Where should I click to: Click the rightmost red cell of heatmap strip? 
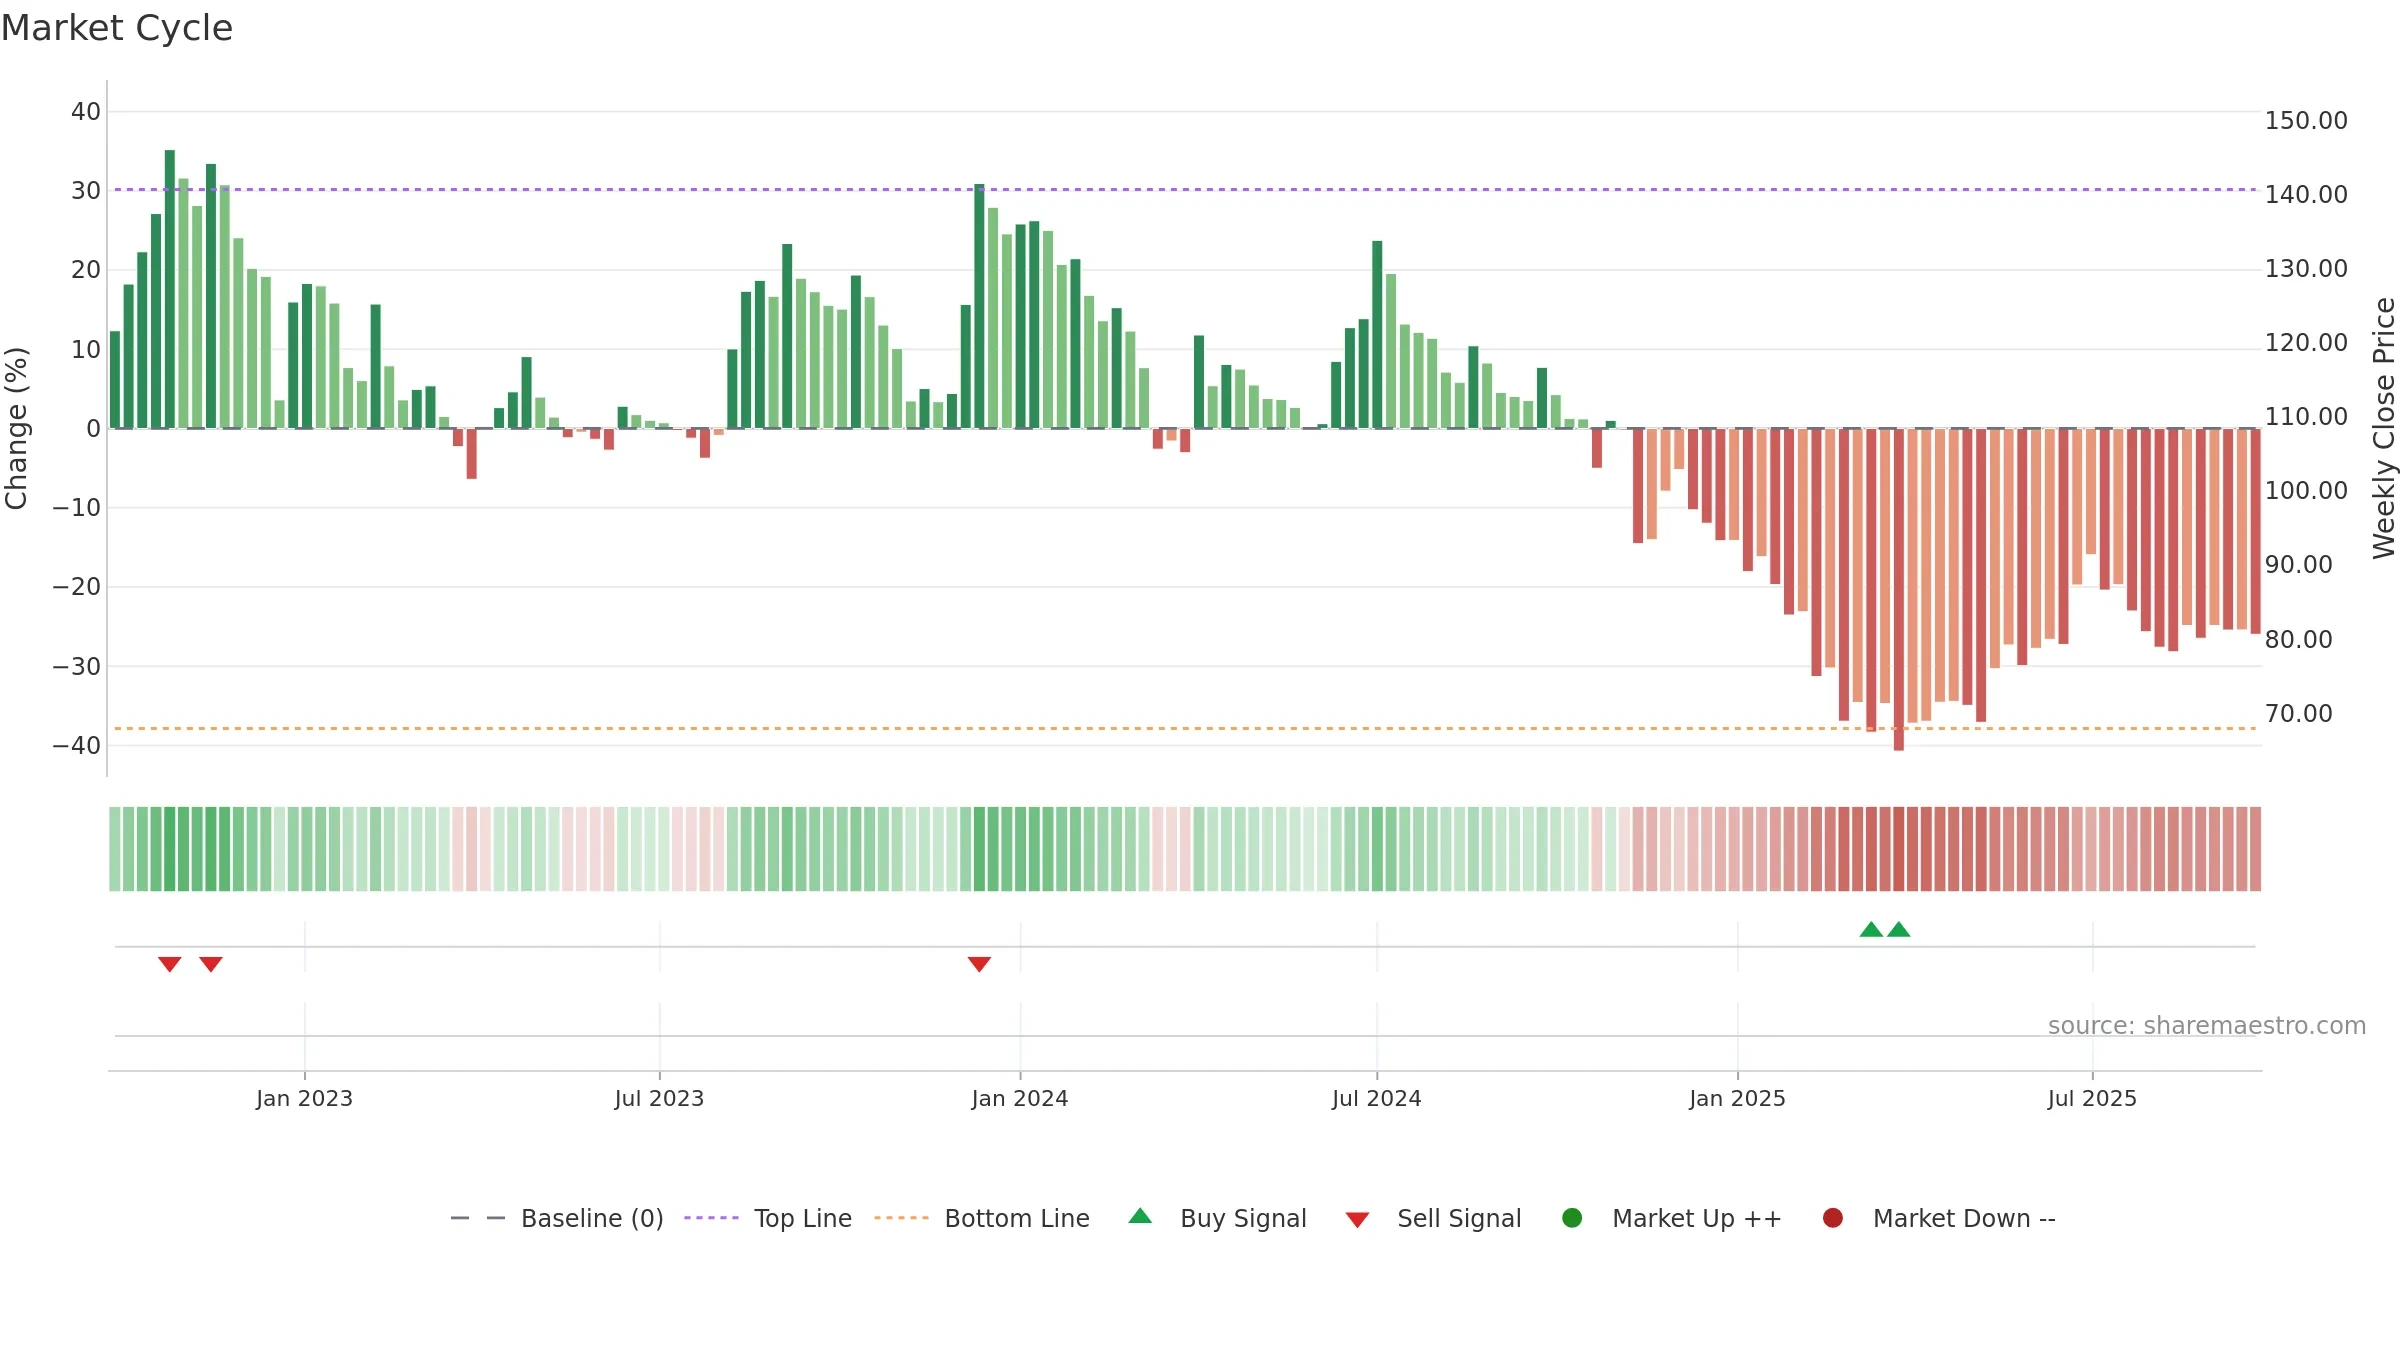click(x=2255, y=849)
